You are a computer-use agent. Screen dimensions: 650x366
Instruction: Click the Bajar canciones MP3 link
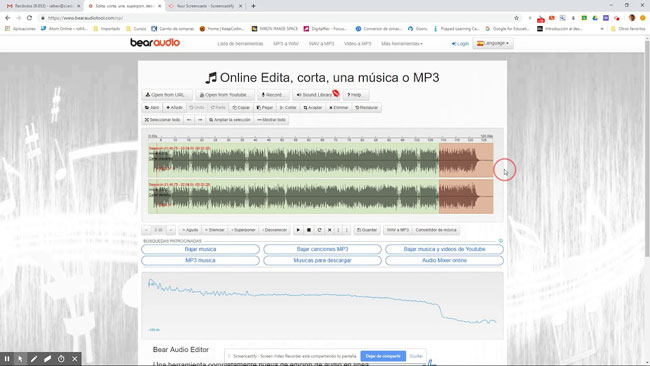coord(322,249)
